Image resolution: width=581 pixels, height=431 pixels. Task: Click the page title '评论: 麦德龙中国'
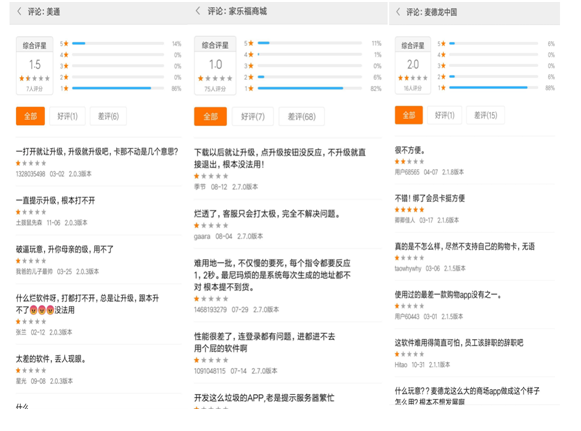(431, 12)
